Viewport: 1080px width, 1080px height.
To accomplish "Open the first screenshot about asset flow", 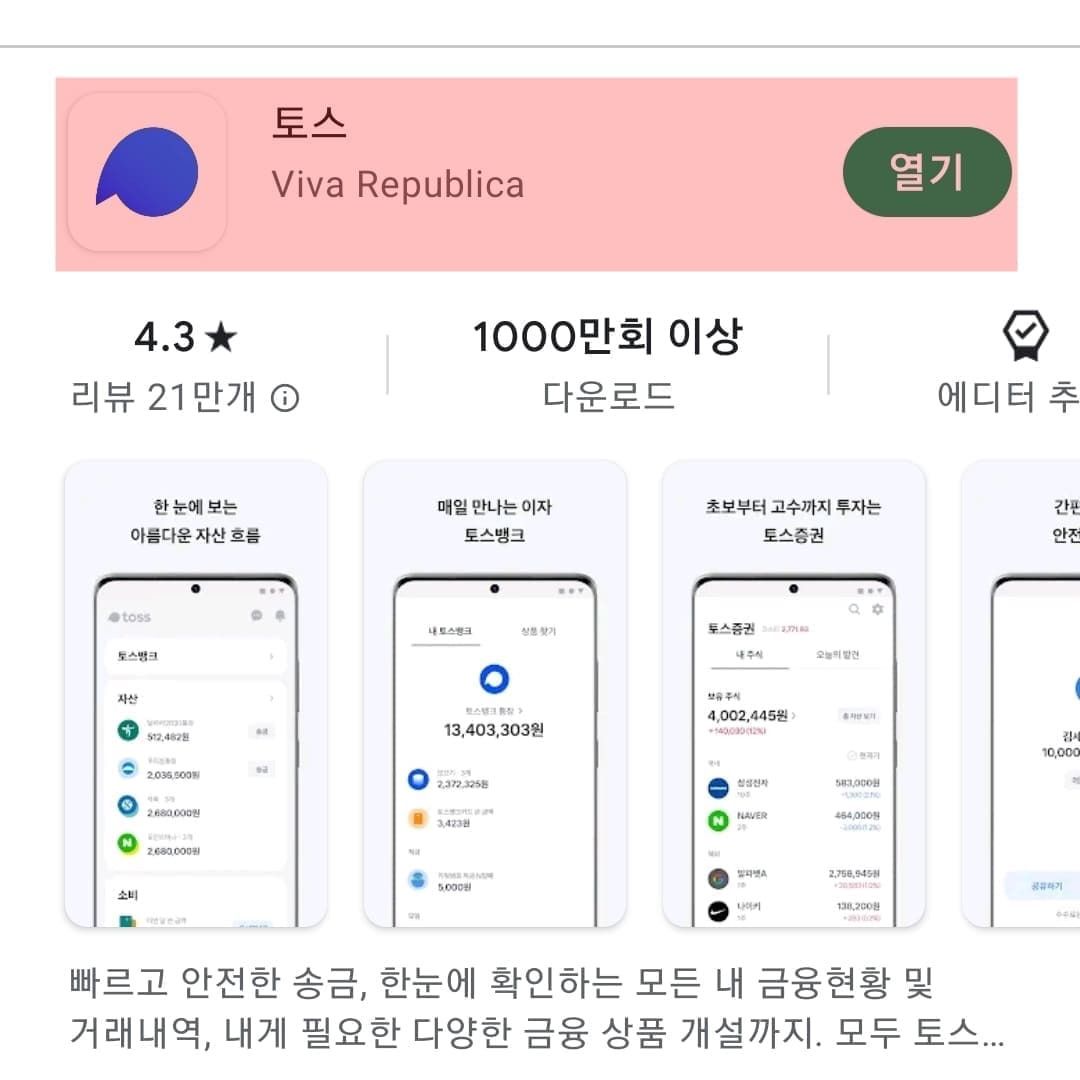I will click(196, 694).
